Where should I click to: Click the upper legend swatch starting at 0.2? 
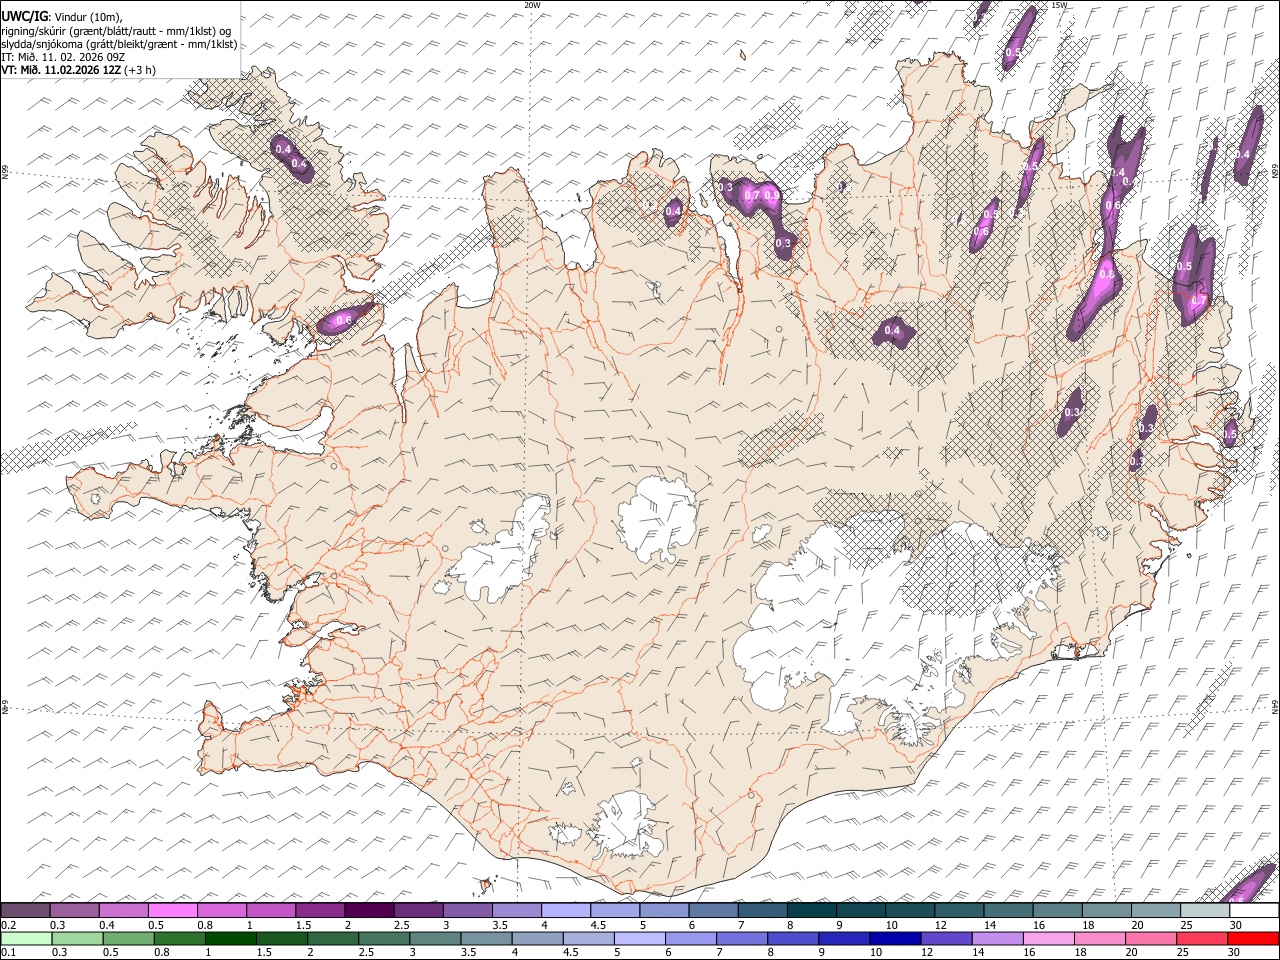(26, 911)
